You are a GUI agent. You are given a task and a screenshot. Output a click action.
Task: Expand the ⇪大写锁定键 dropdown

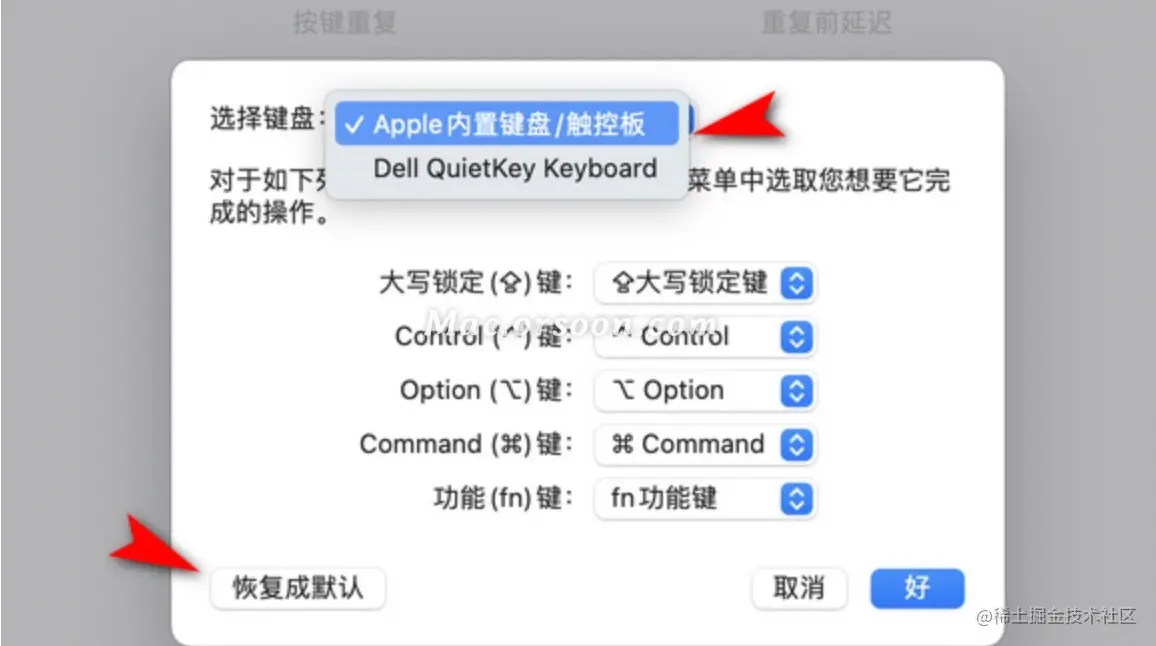705,282
